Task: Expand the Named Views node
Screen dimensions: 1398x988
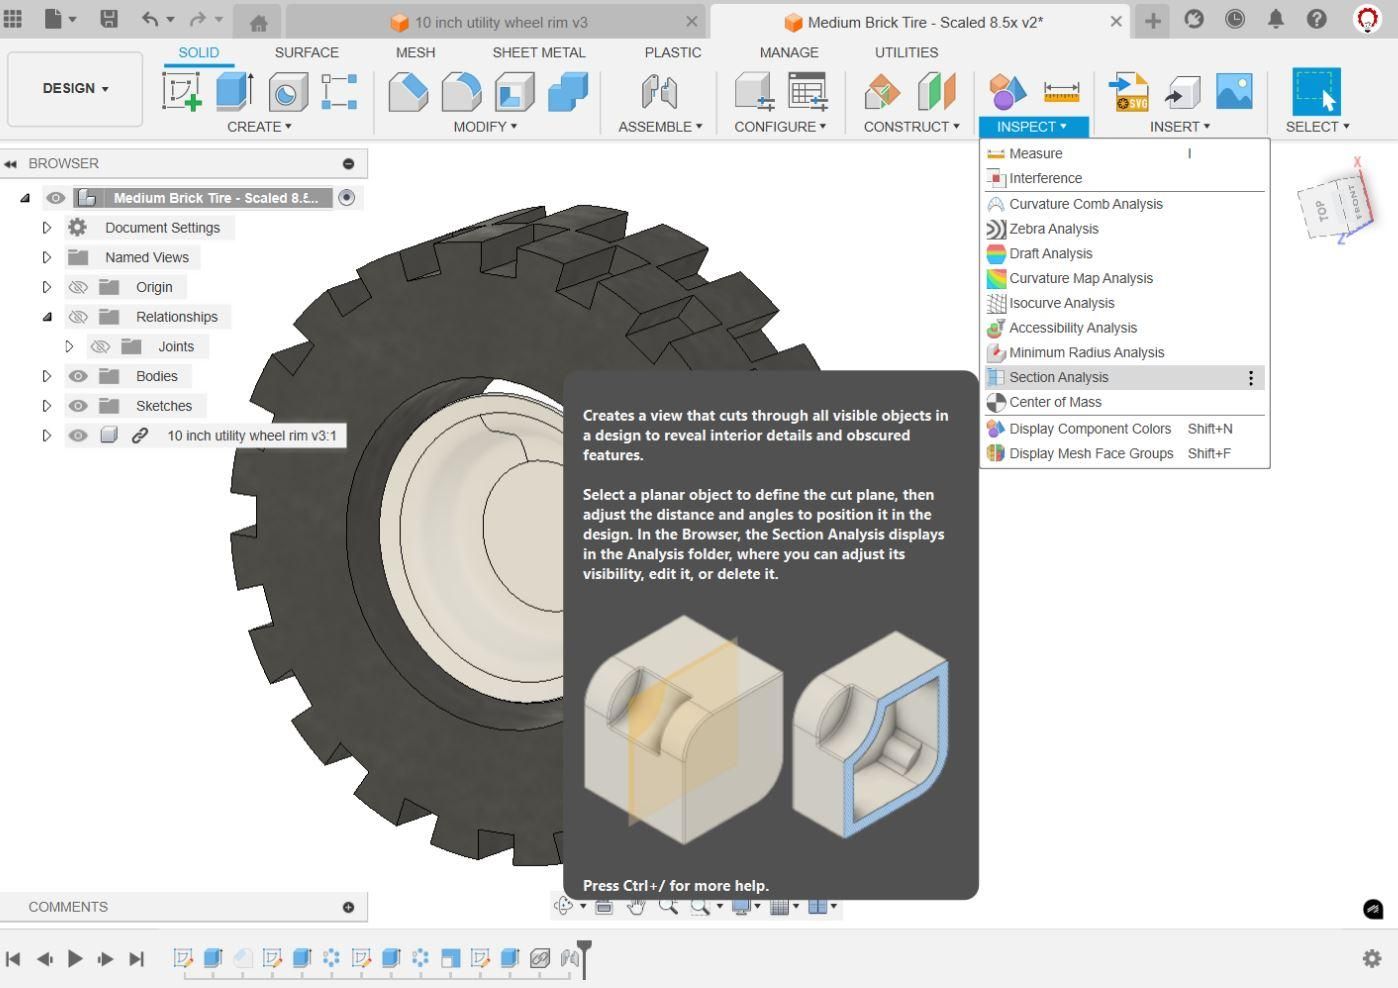Action: coord(46,257)
